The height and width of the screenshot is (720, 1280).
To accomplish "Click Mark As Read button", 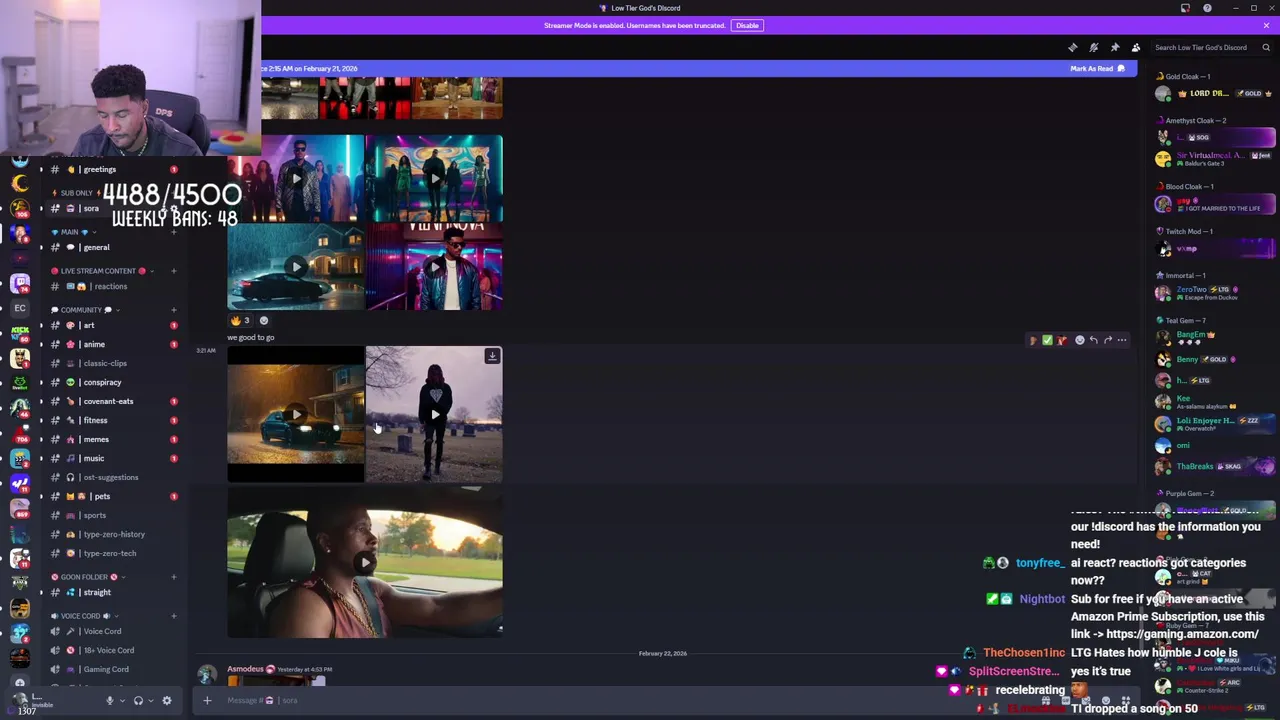I will coord(1098,69).
